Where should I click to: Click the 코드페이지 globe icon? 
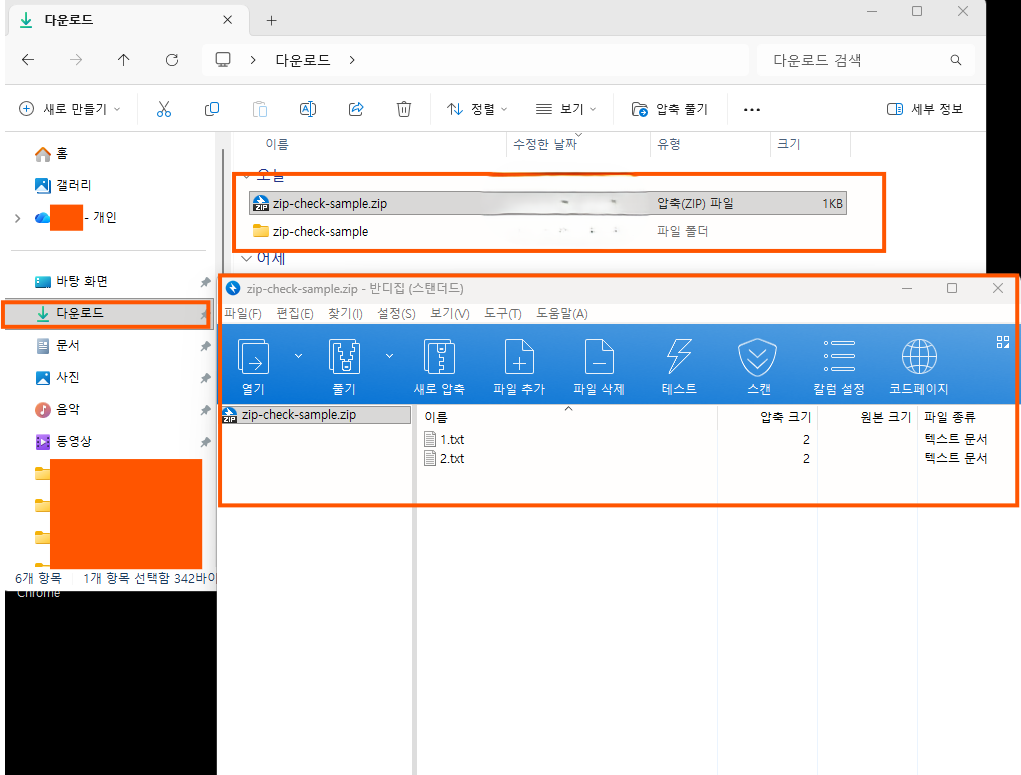(x=919, y=356)
